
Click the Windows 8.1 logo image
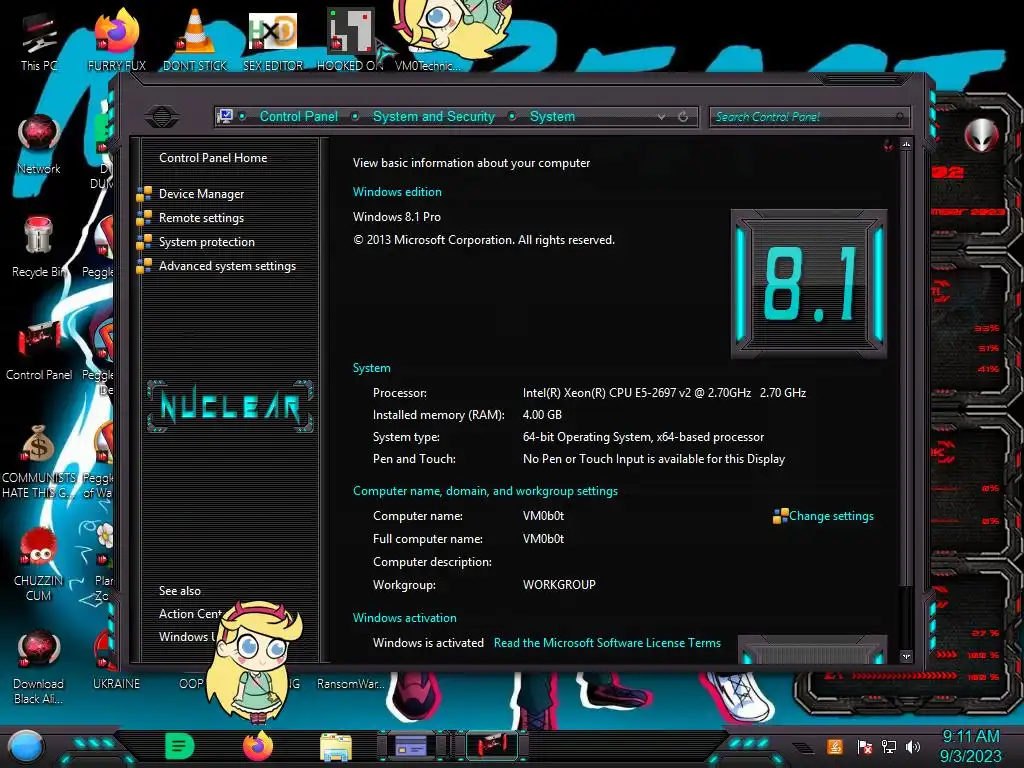coord(808,283)
